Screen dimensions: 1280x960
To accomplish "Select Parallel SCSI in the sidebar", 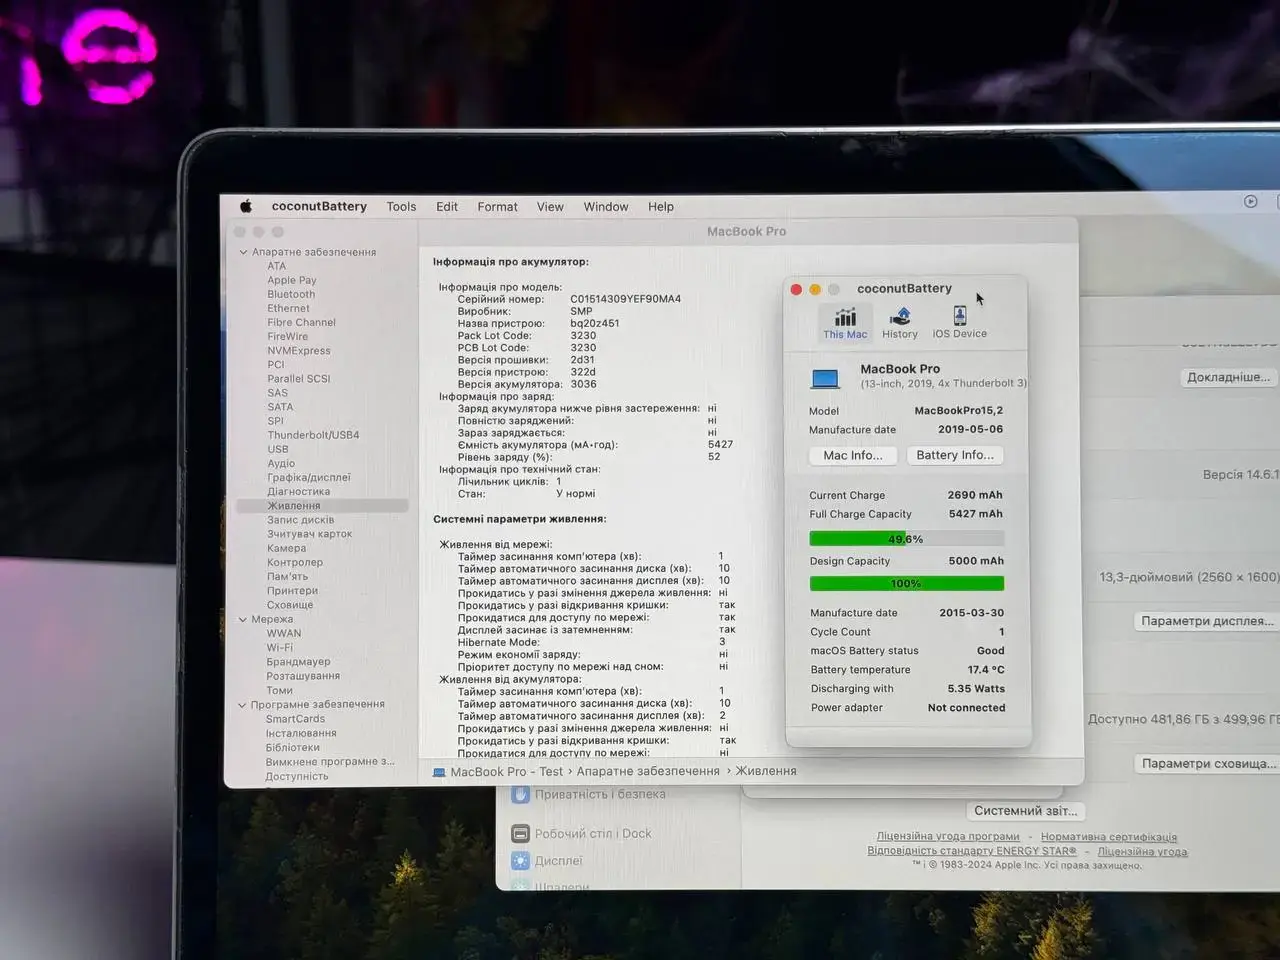I will pos(298,378).
